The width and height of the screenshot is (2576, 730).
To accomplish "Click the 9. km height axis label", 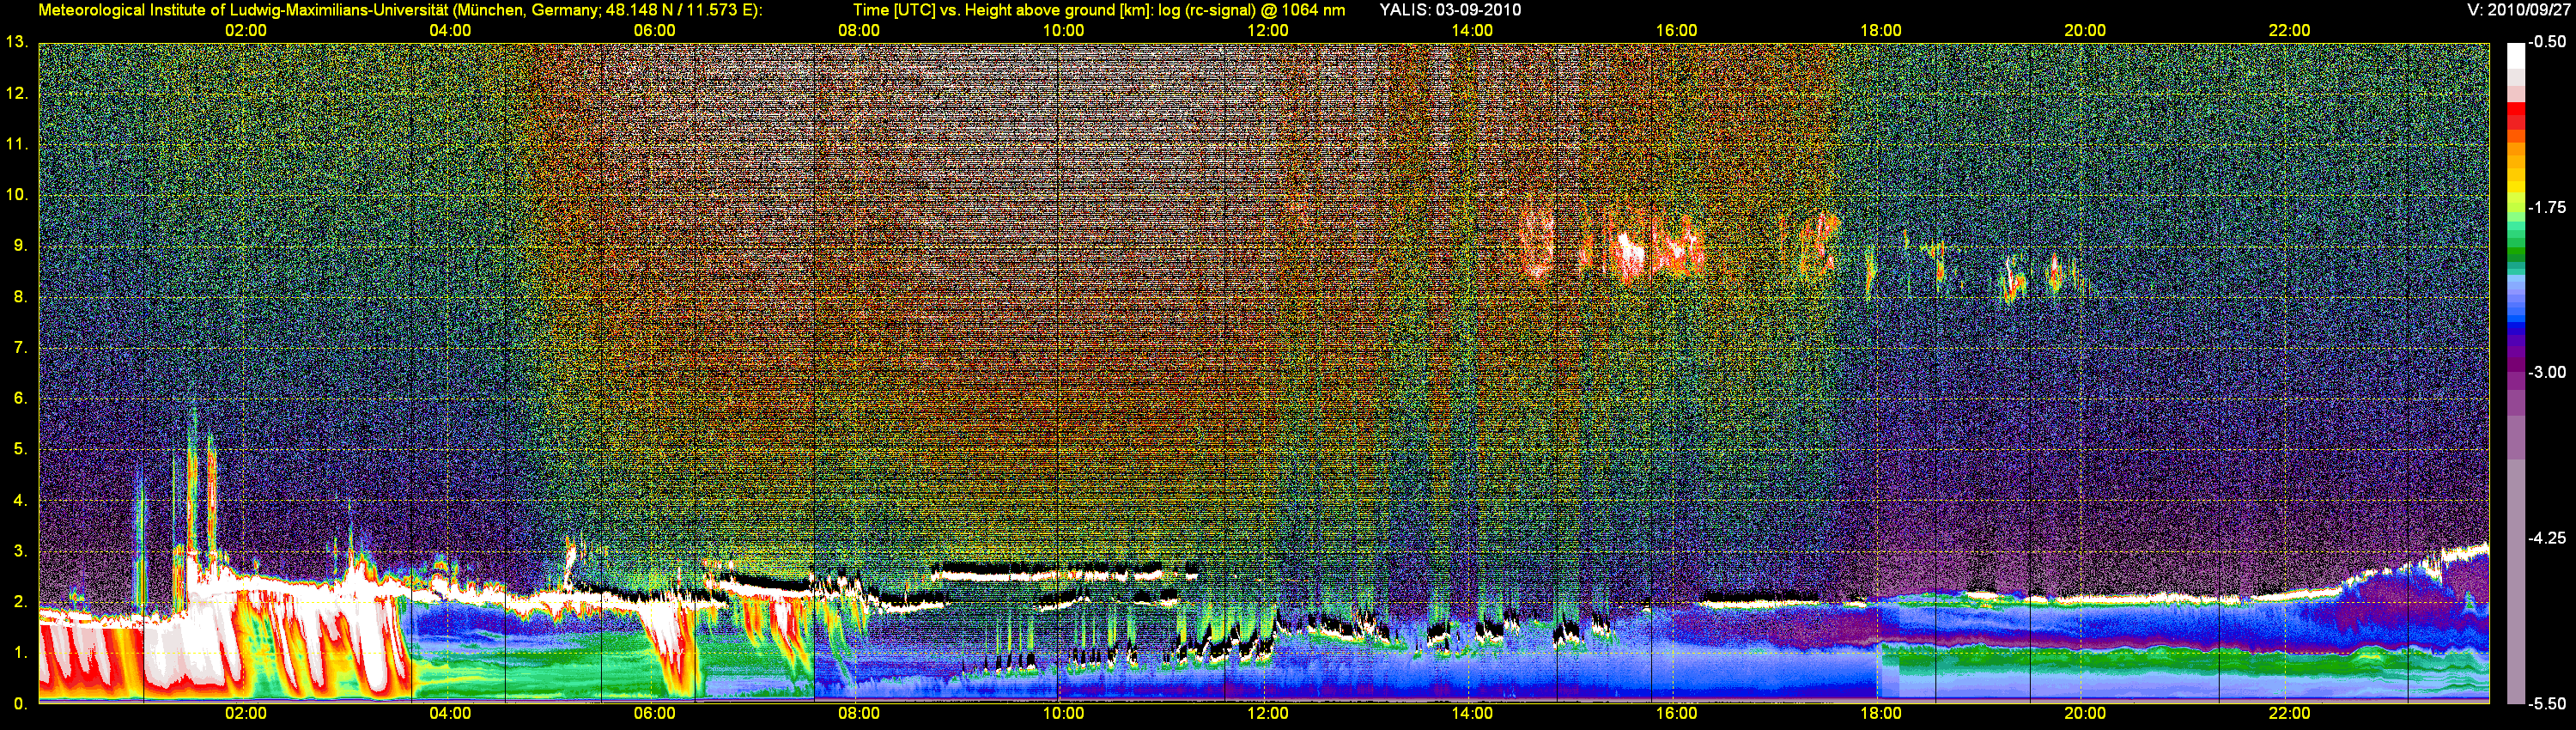I will click(x=21, y=245).
